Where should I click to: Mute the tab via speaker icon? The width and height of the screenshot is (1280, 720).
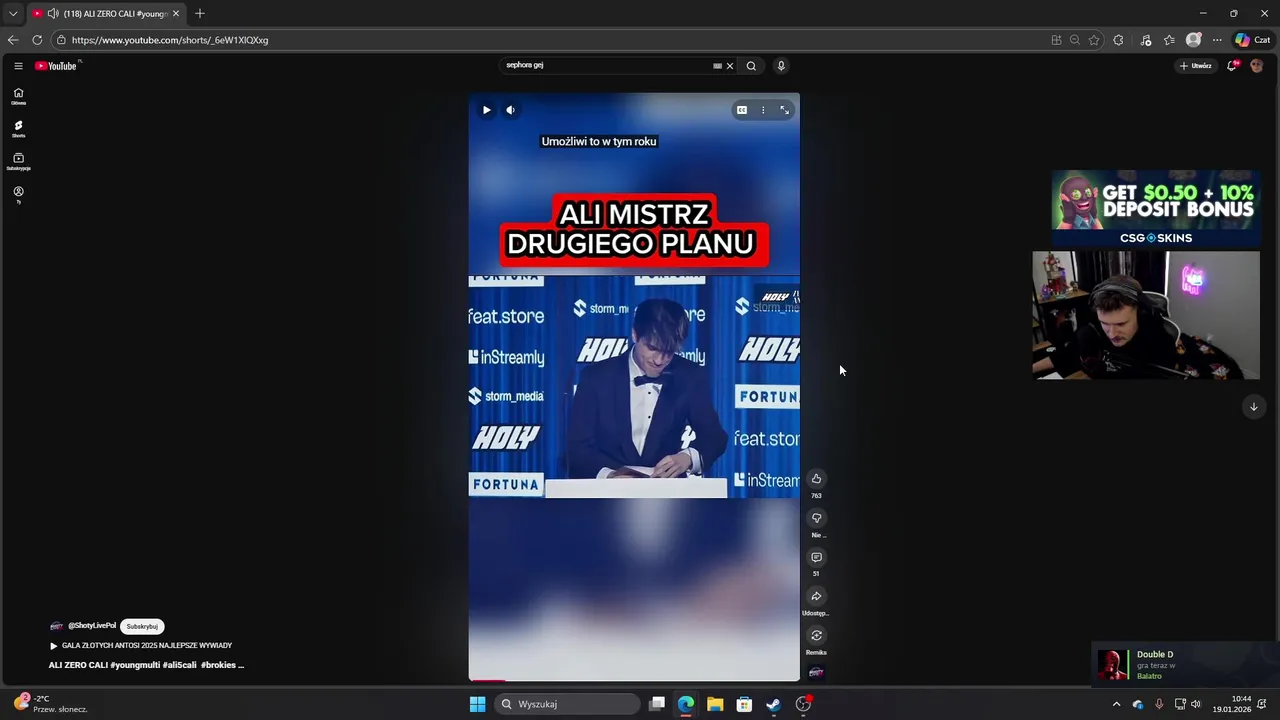click(52, 14)
